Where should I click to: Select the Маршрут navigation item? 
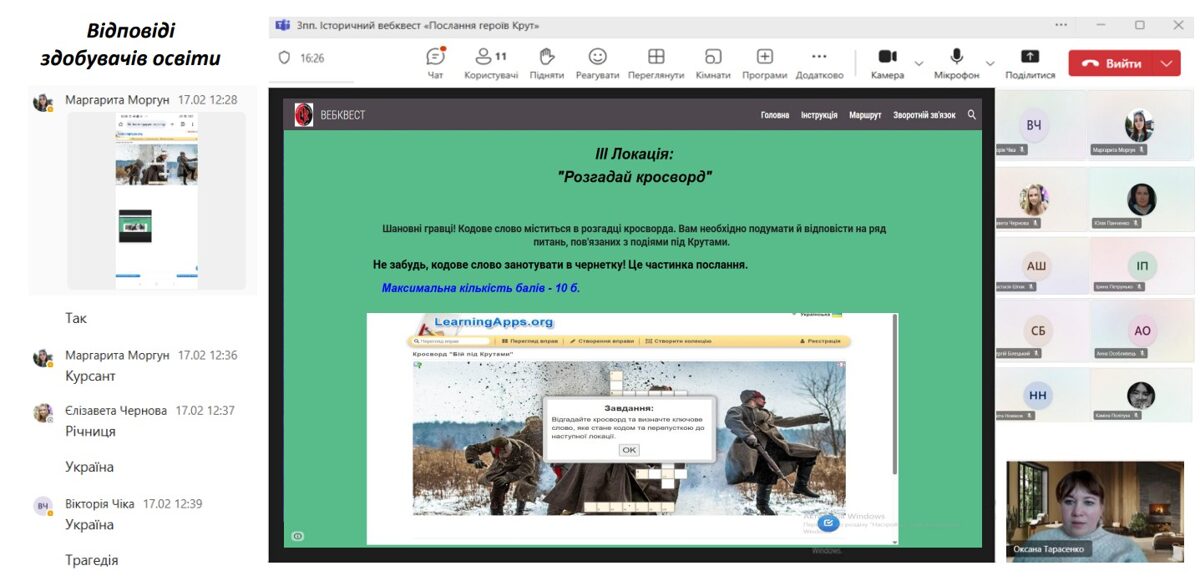pyautogui.click(x=865, y=115)
